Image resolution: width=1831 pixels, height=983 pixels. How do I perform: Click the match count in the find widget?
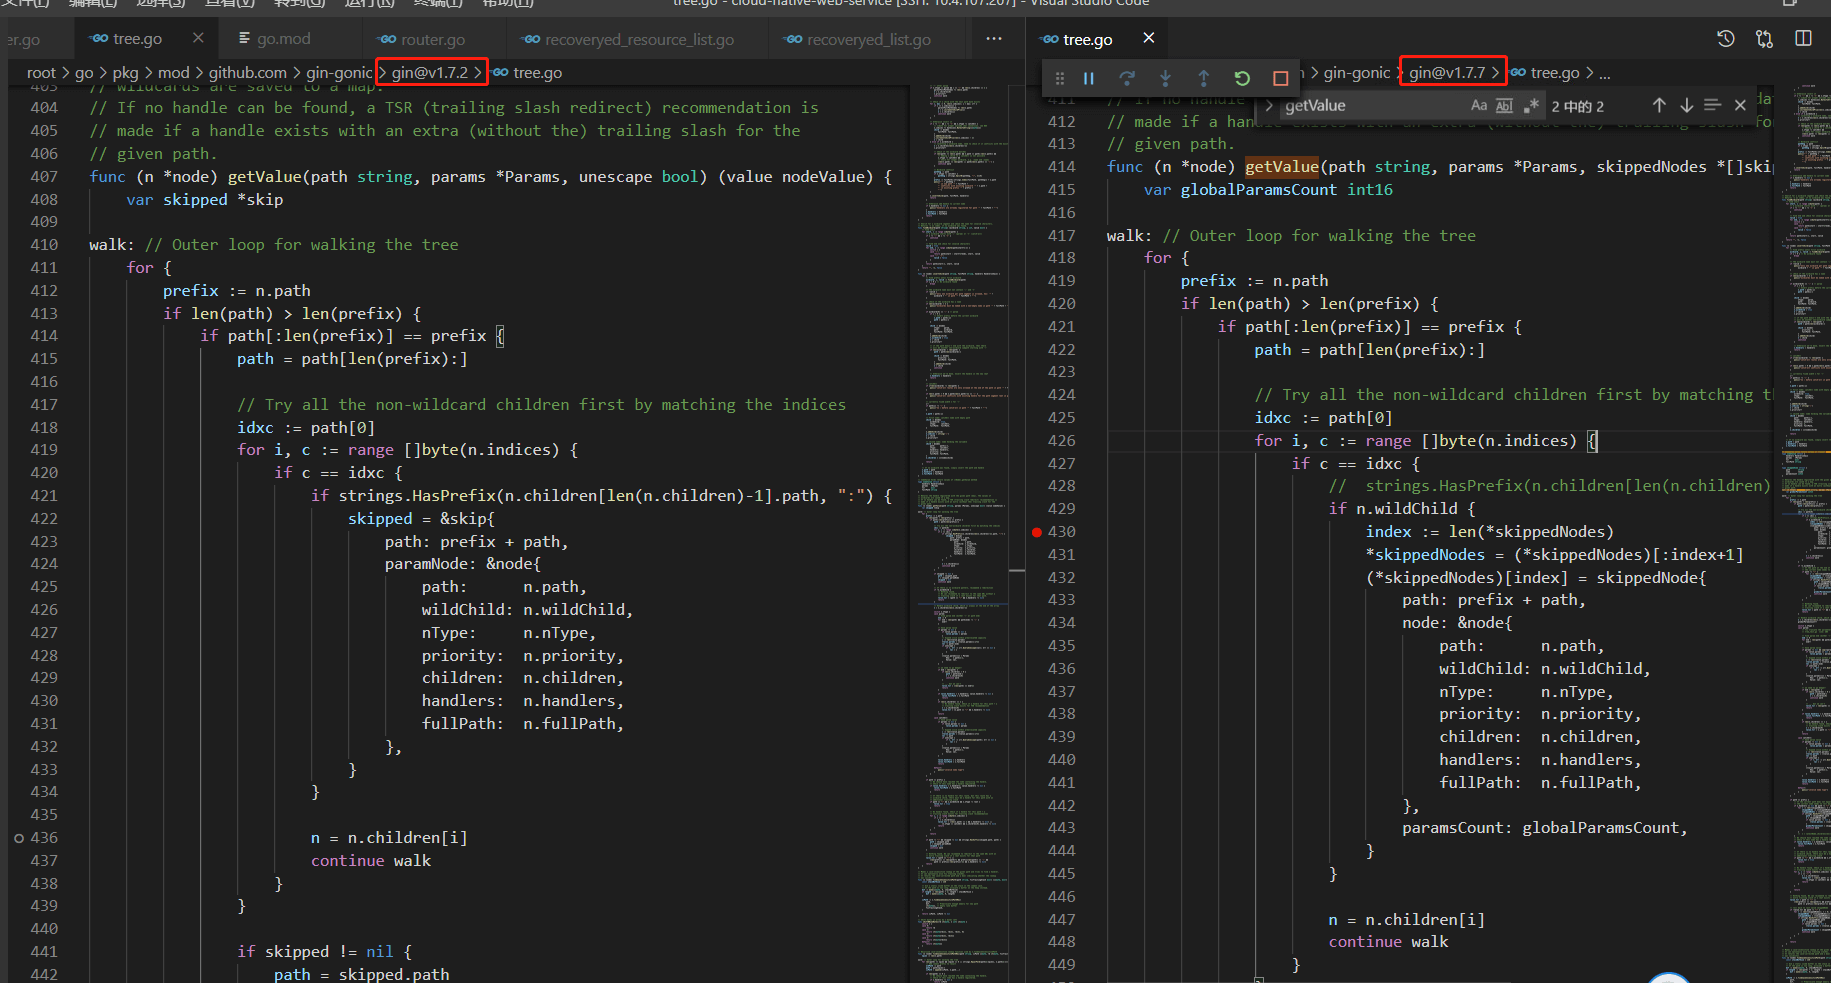[1578, 106]
